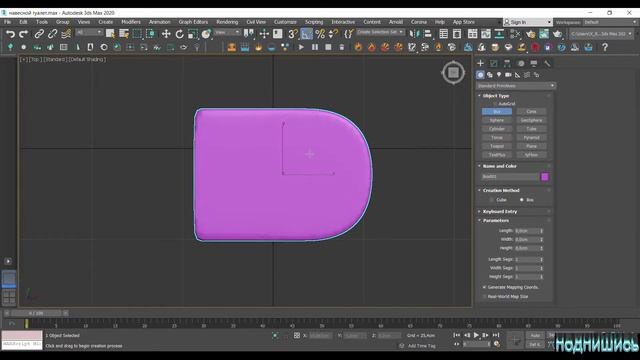
Task: Open Render Setup teapot icon
Action: [531, 34]
